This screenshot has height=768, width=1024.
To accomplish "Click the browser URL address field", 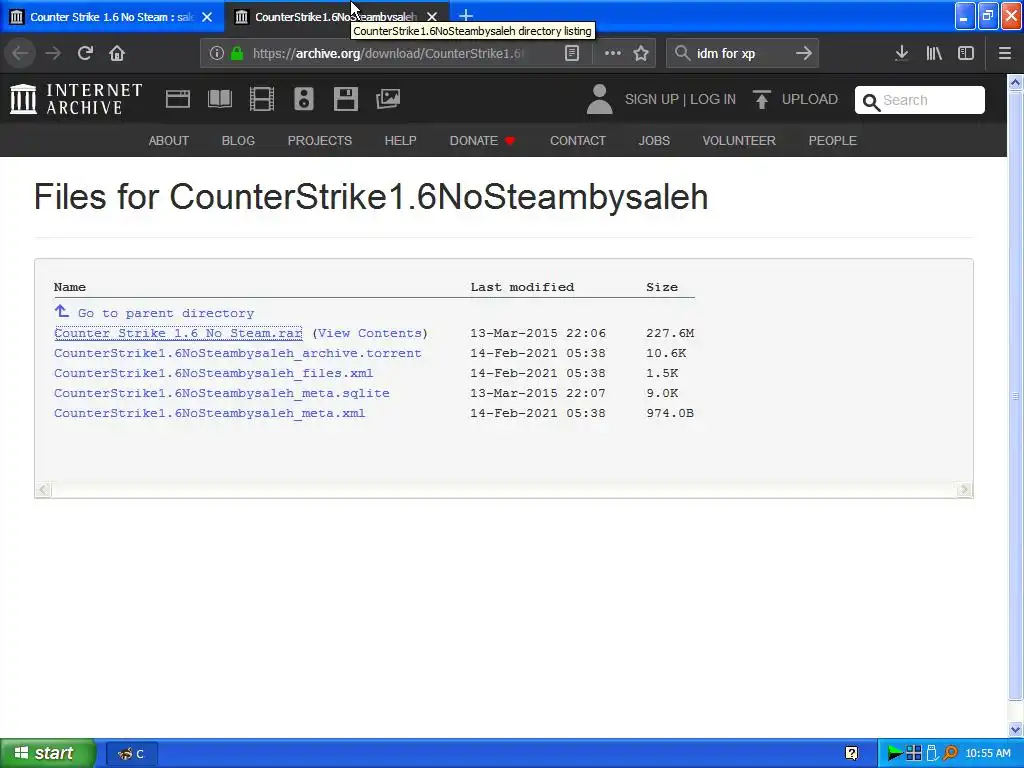I will pyautogui.click(x=389, y=54).
